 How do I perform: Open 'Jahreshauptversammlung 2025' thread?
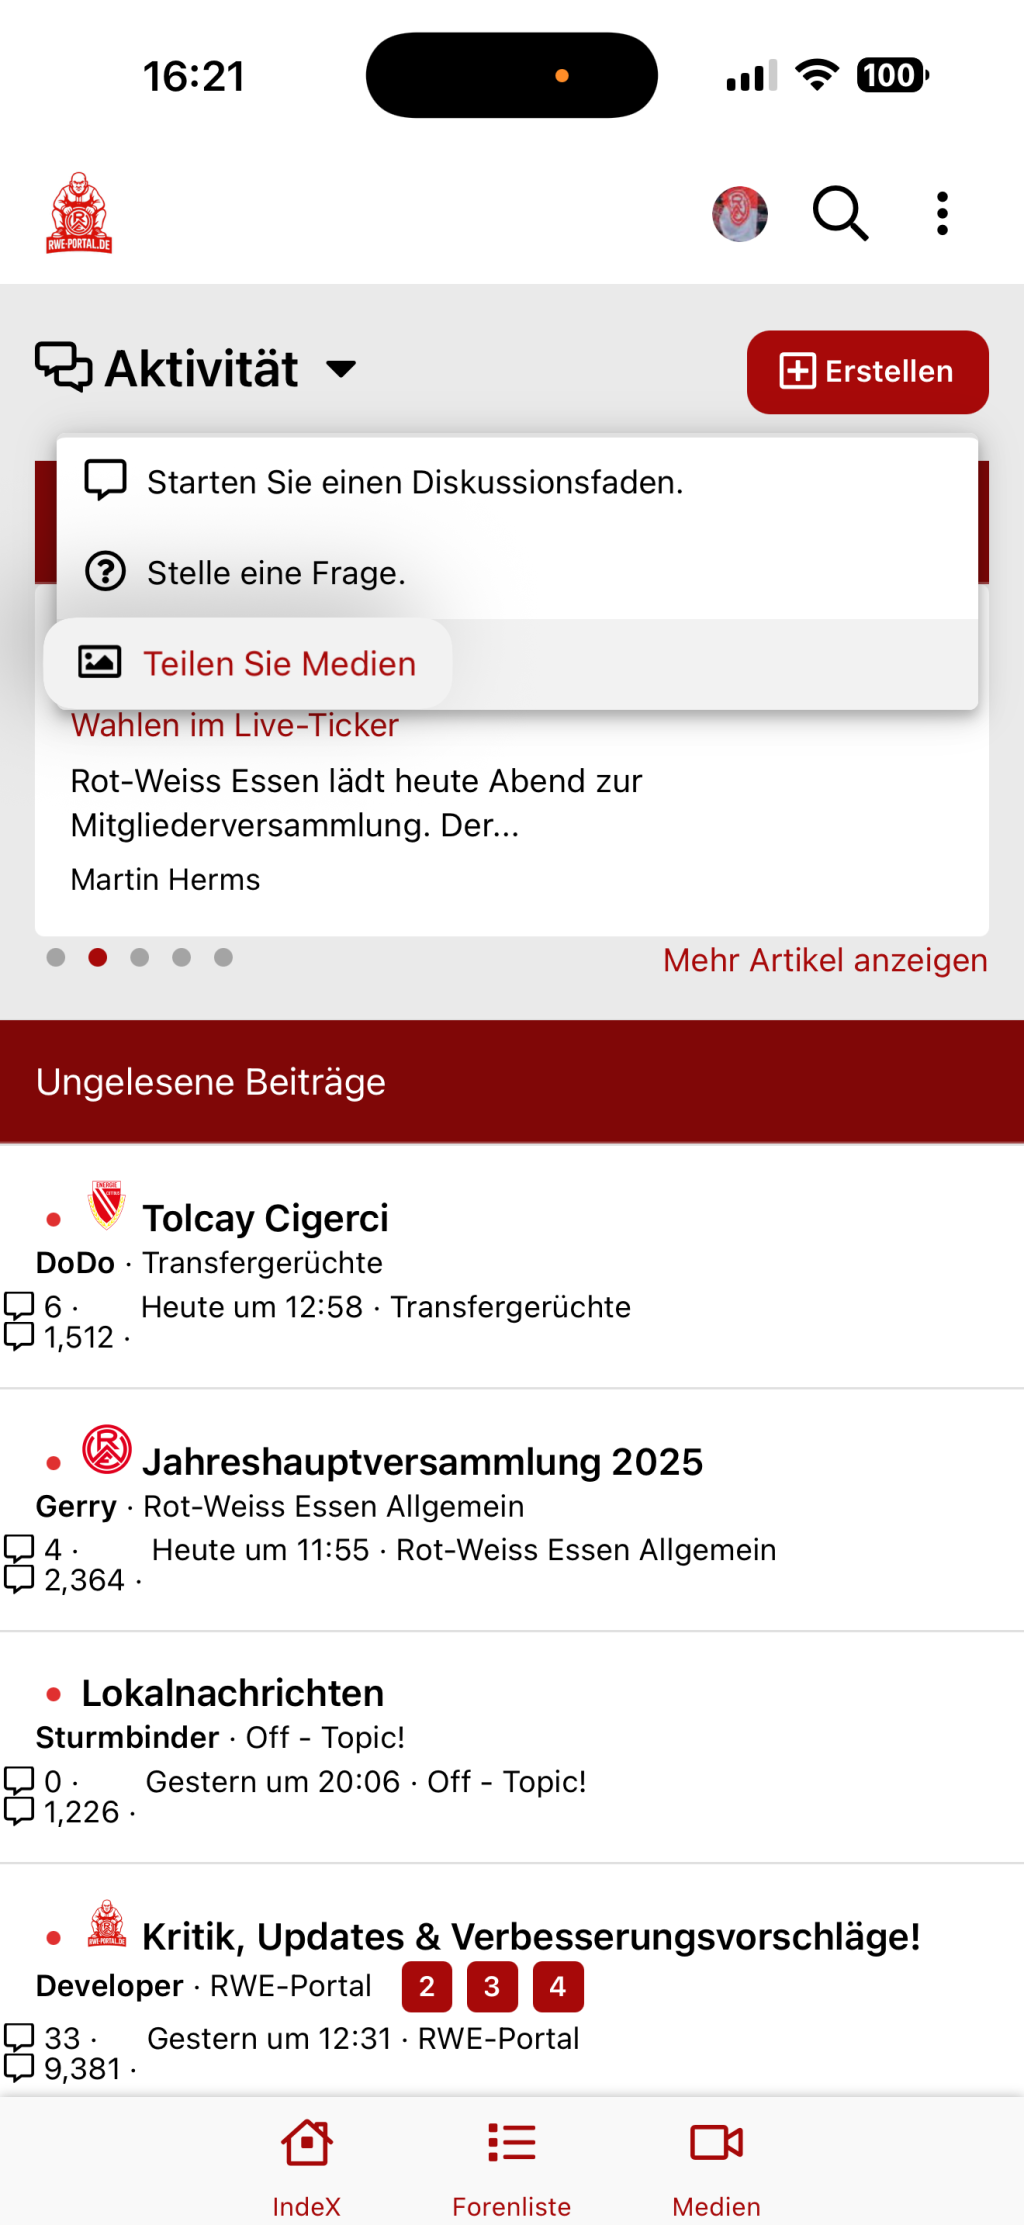click(x=422, y=1462)
